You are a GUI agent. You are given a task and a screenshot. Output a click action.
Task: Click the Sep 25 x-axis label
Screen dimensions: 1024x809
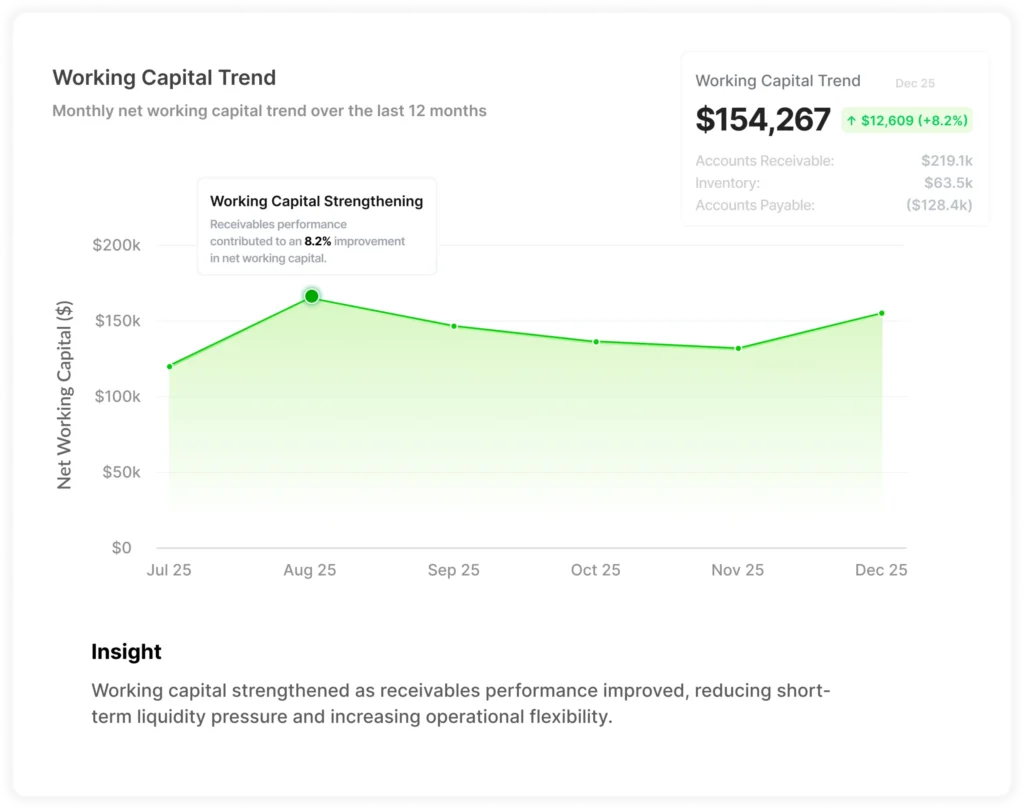453,570
